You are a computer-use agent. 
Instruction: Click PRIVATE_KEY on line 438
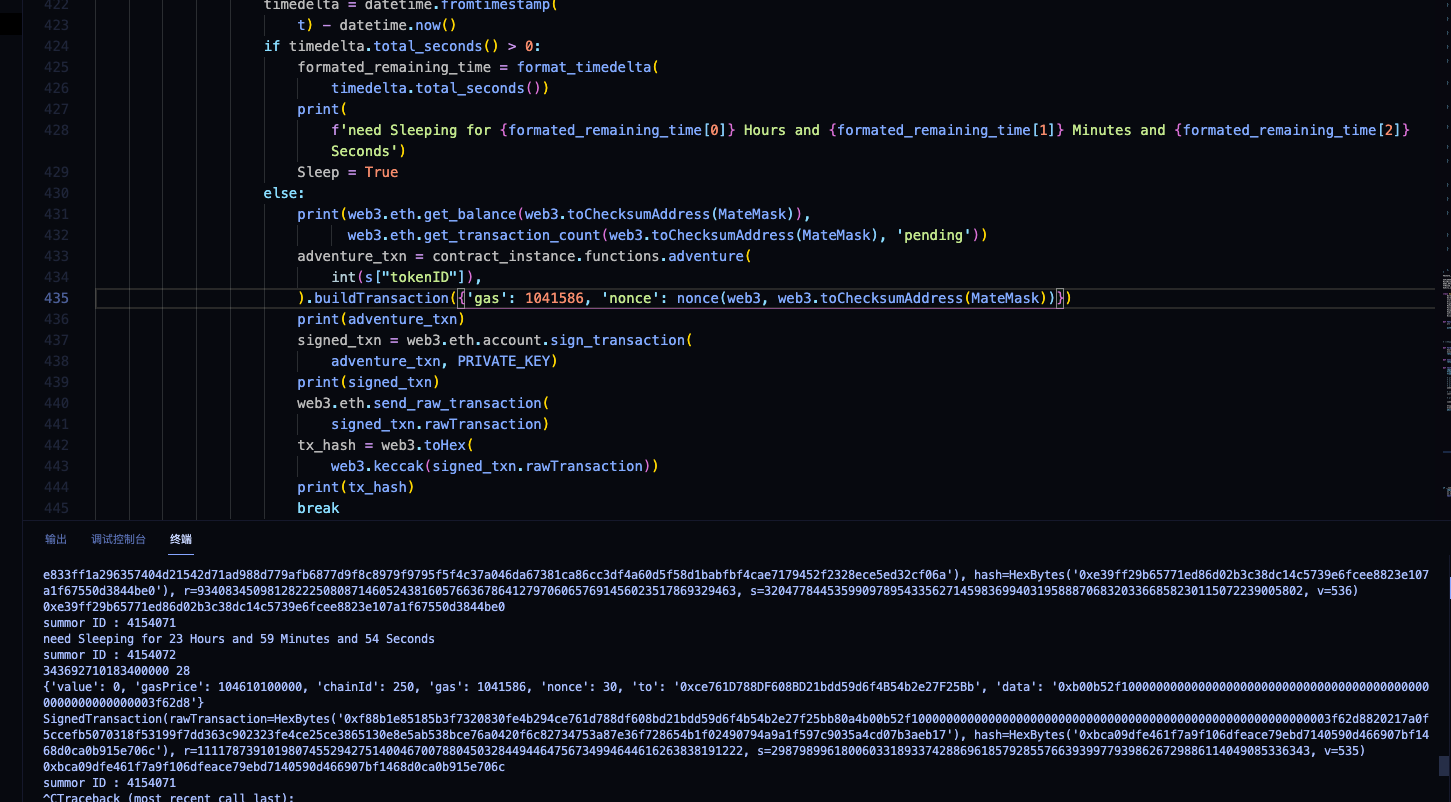504,361
